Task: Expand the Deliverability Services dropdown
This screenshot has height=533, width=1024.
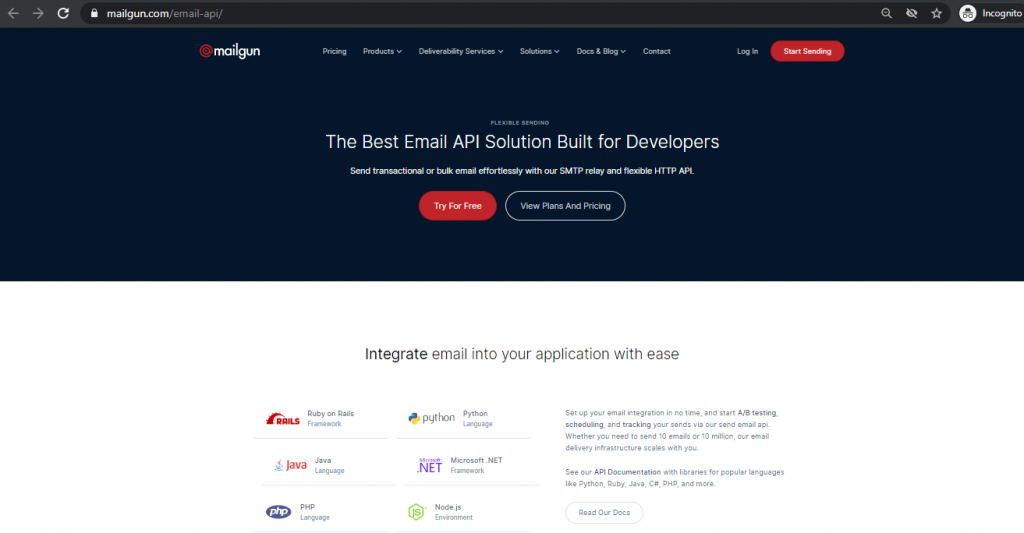Action: click(x=461, y=51)
